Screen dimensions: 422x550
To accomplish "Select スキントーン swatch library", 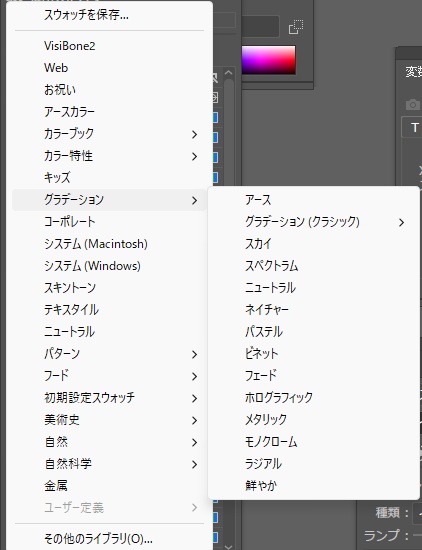I will tap(109, 288).
